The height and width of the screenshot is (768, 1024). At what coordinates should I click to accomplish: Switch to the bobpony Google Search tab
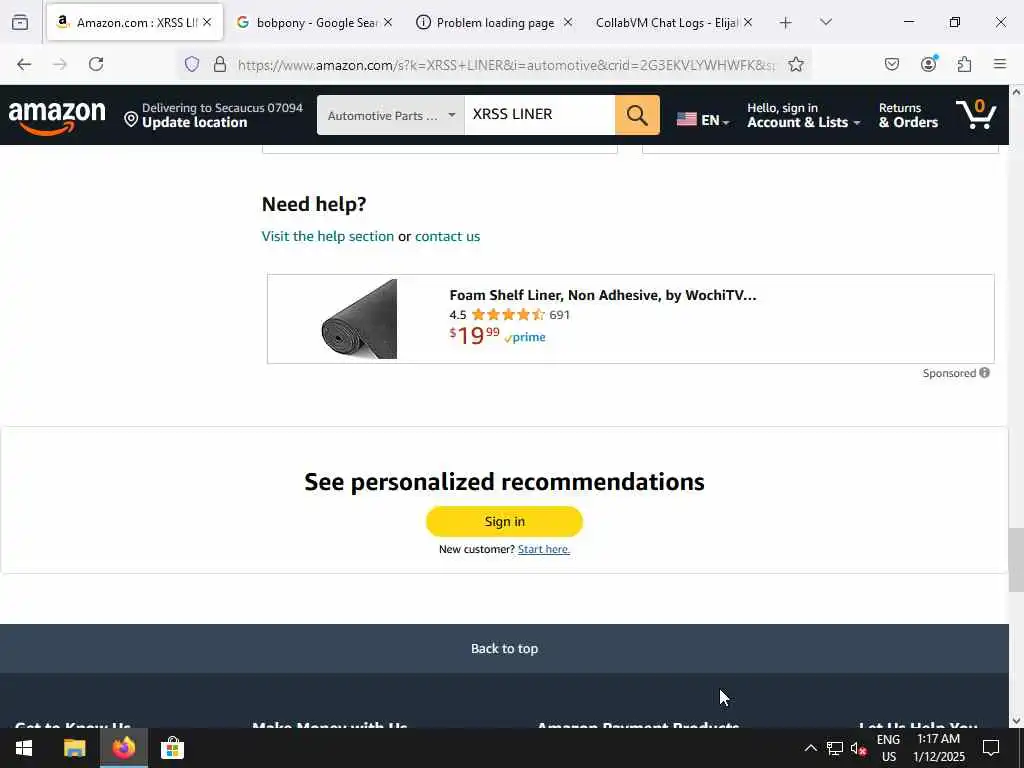(x=315, y=23)
